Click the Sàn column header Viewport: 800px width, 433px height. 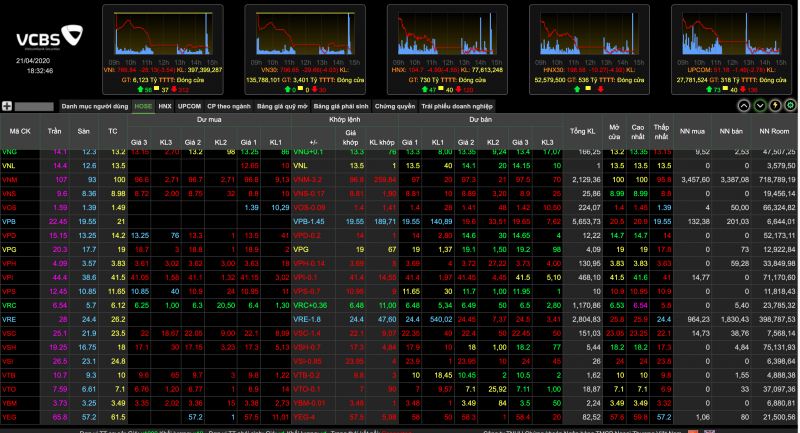pos(84,131)
